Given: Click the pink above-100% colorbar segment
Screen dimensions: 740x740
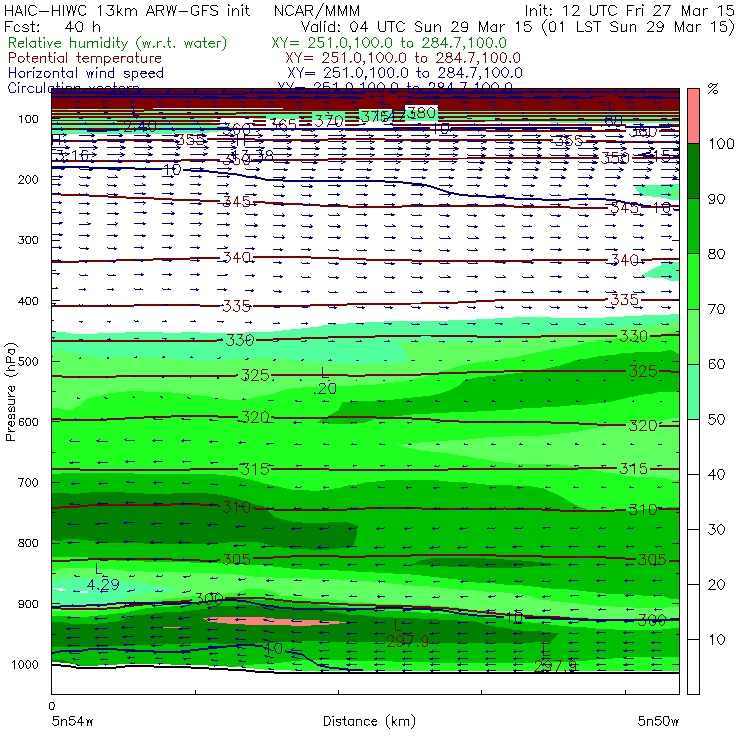Looking at the screenshot, I should pyautogui.click(x=693, y=116).
